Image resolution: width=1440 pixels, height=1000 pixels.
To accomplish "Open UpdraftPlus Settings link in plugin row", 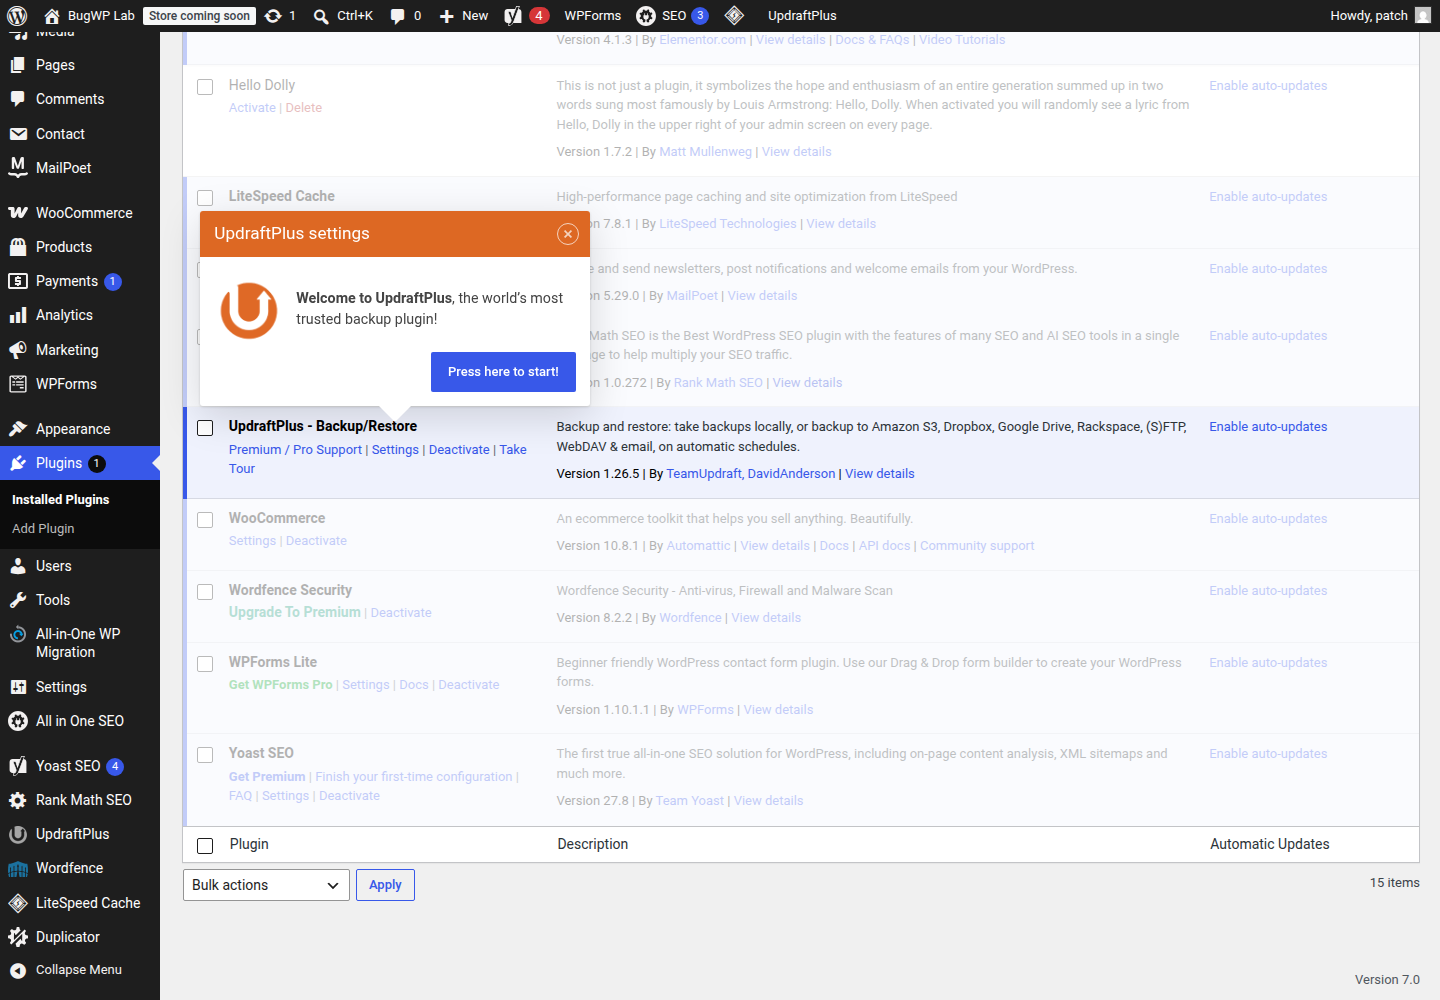I will tap(395, 450).
